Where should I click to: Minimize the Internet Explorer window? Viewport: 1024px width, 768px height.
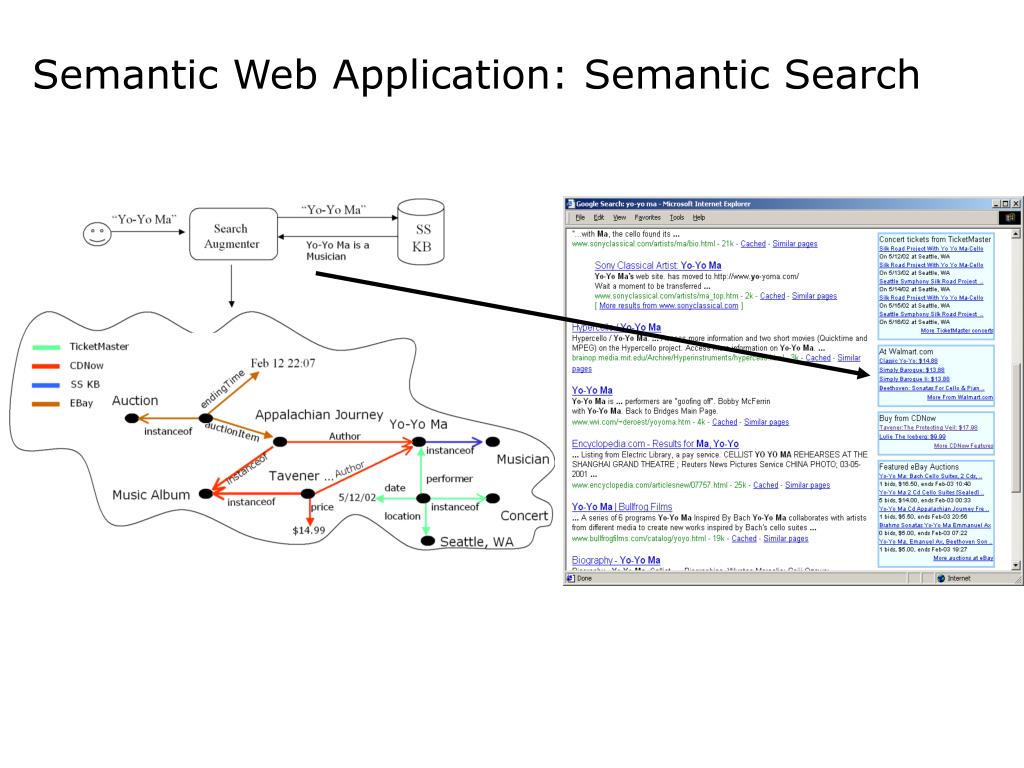pos(996,204)
